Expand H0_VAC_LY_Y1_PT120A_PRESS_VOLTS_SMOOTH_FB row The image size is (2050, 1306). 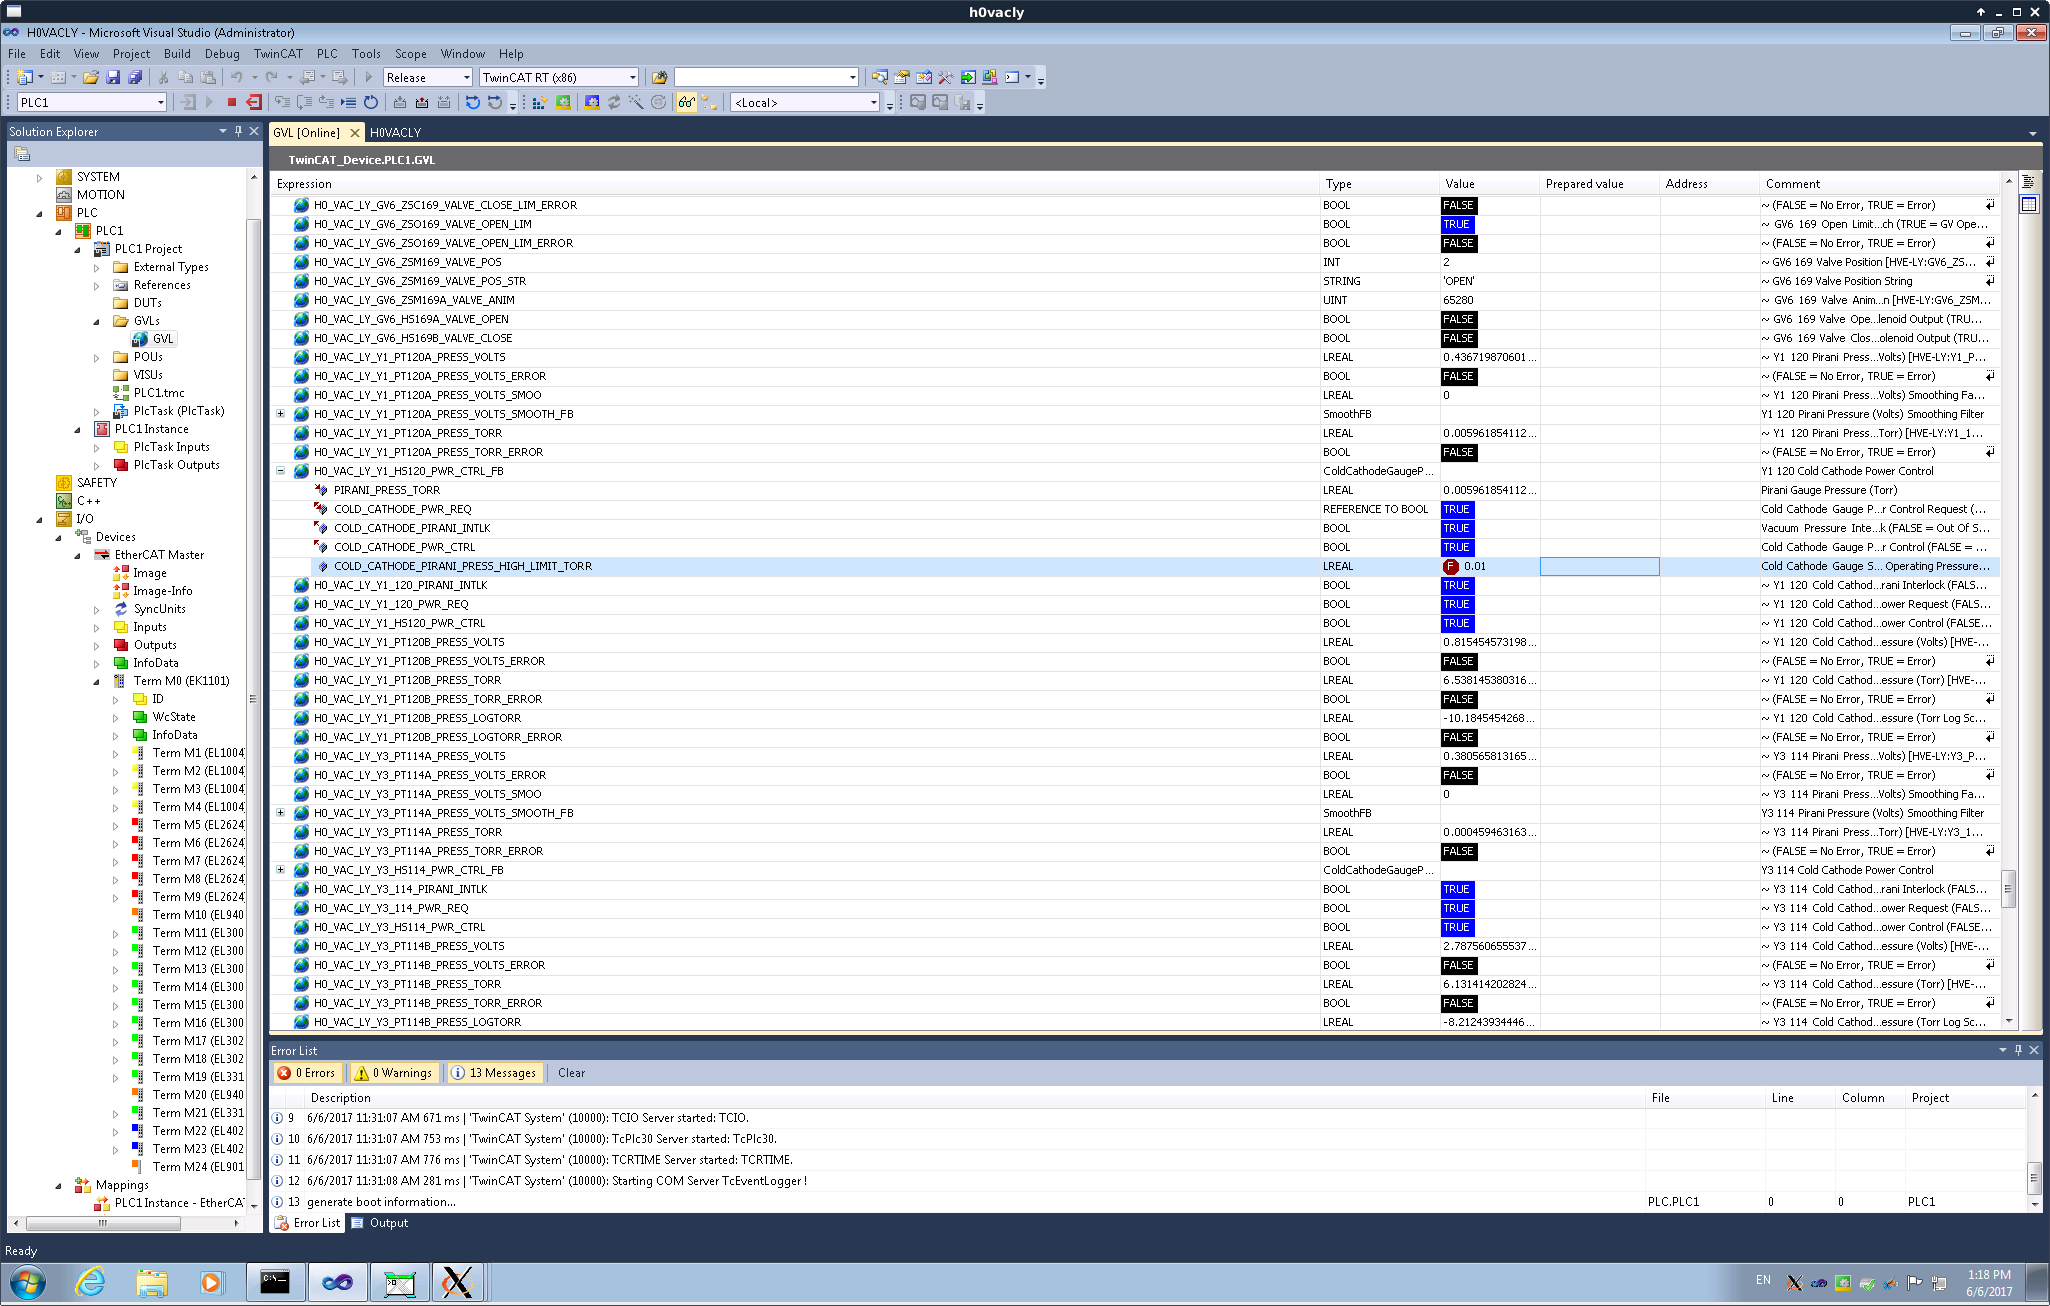[x=280, y=414]
